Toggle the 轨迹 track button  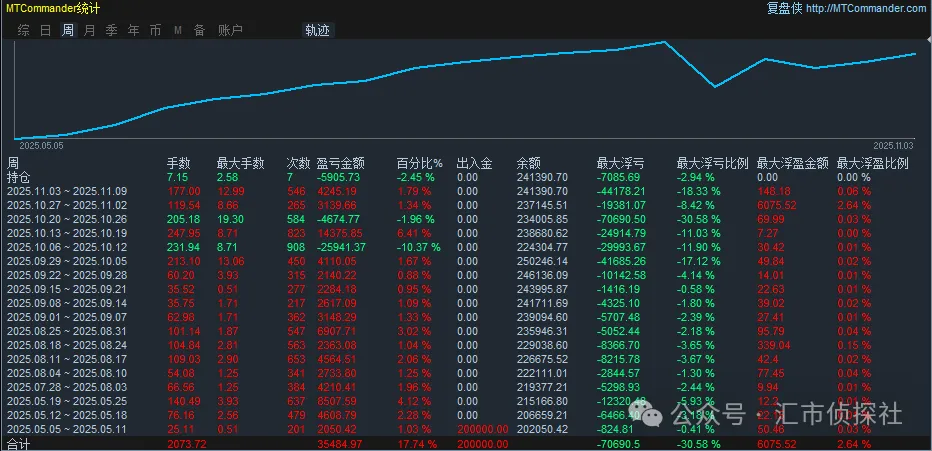(317, 30)
